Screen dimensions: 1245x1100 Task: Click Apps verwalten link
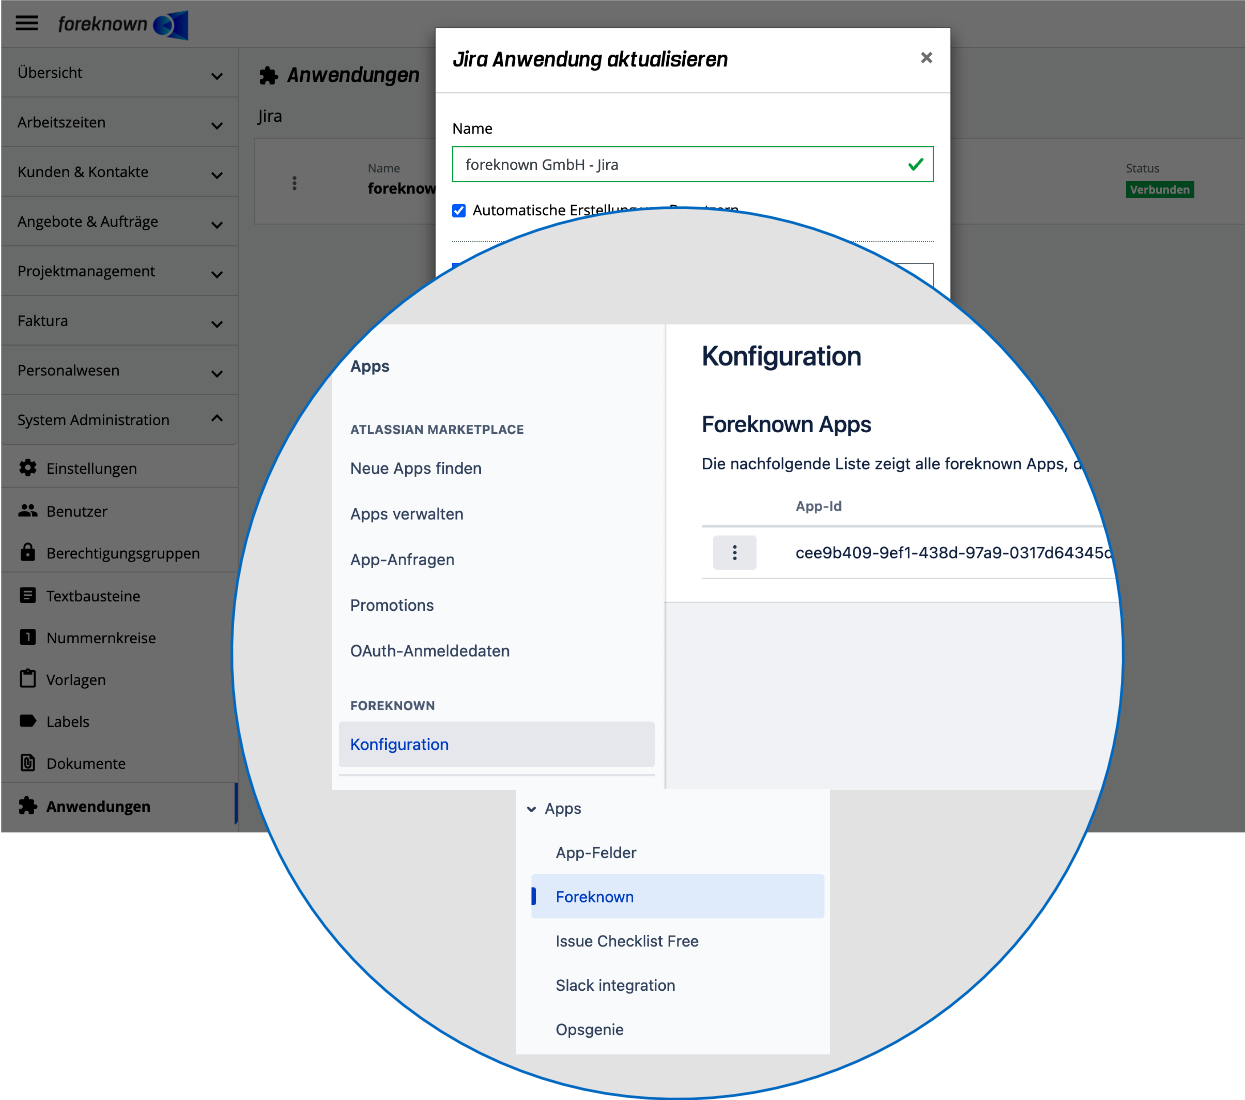point(407,514)
